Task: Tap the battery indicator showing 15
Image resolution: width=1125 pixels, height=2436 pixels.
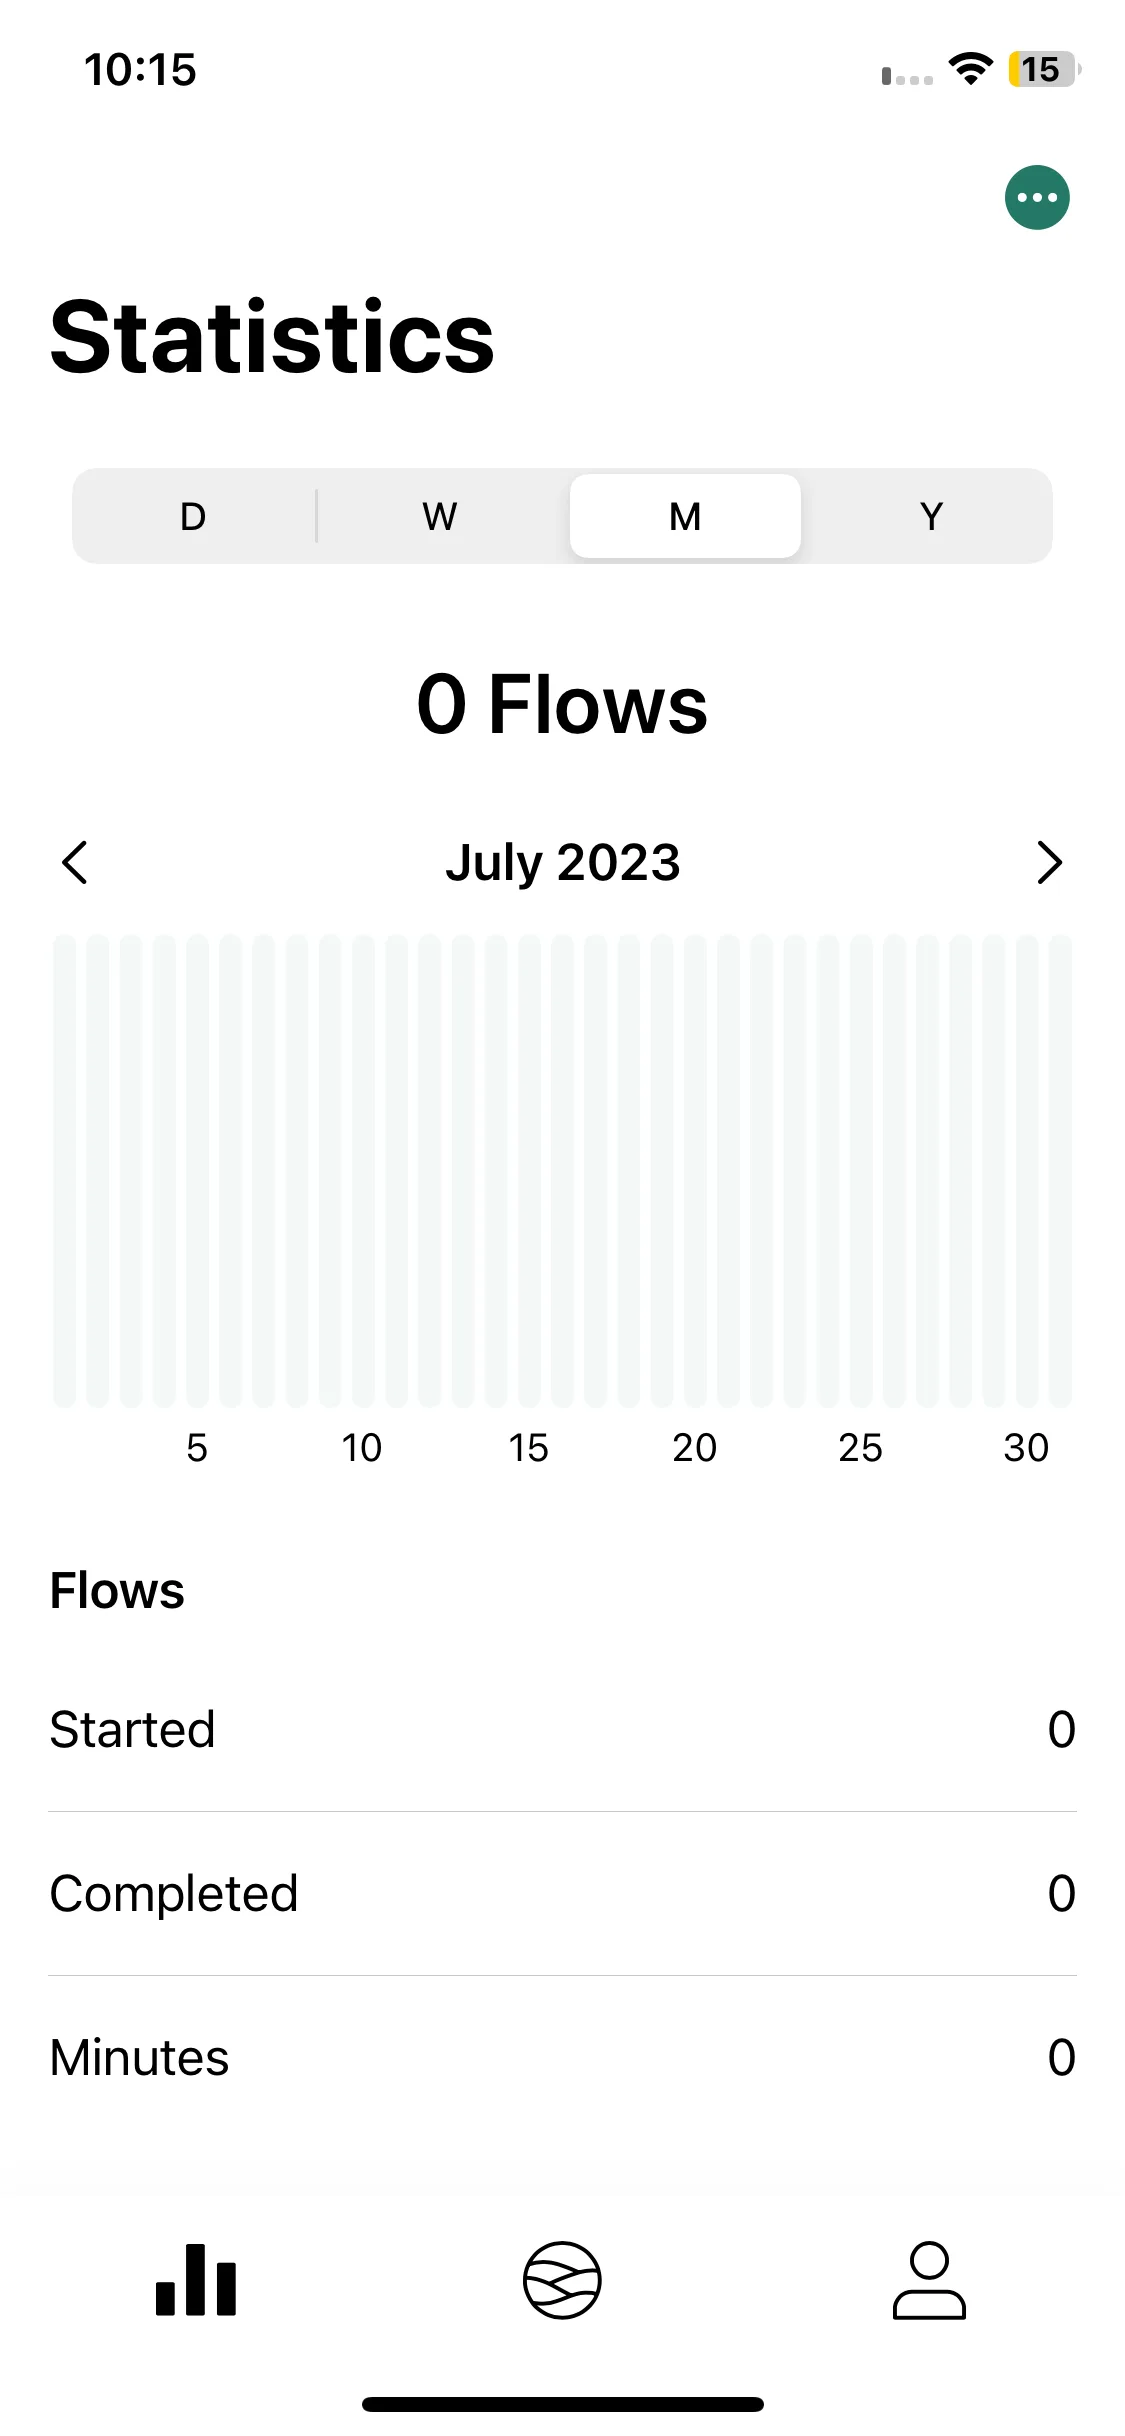Action: click(x=1044, y=69)
